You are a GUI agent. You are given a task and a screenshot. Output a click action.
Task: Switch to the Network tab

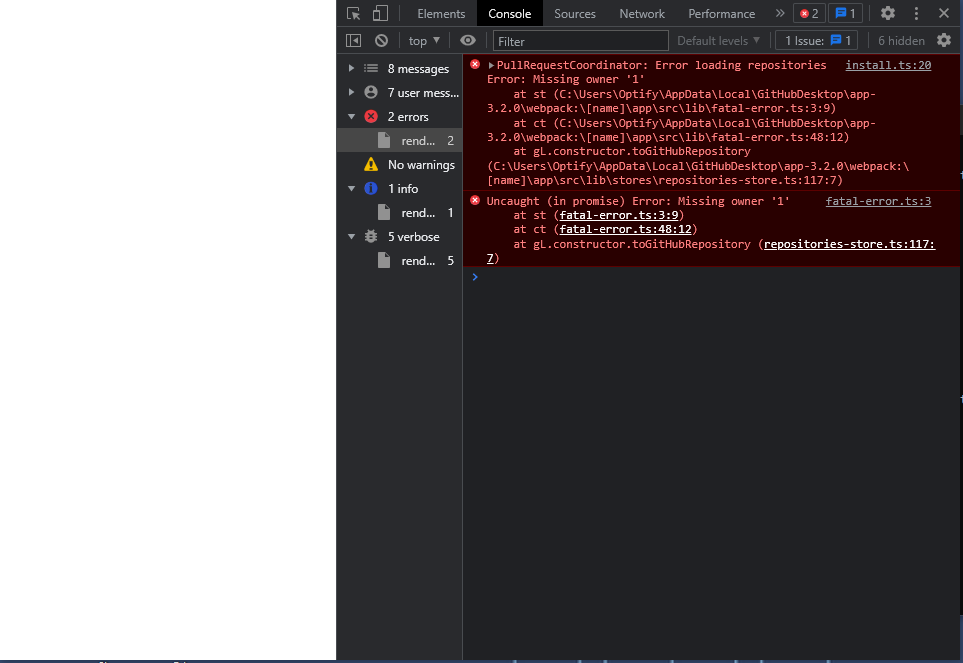point(641,13)
